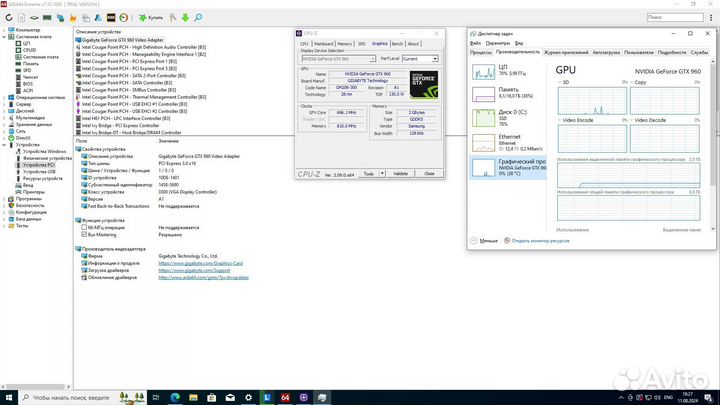Viewport: 720px width, 405px height.
Task: Click the green memory module toolbar icon
Action: coord(47,17)
